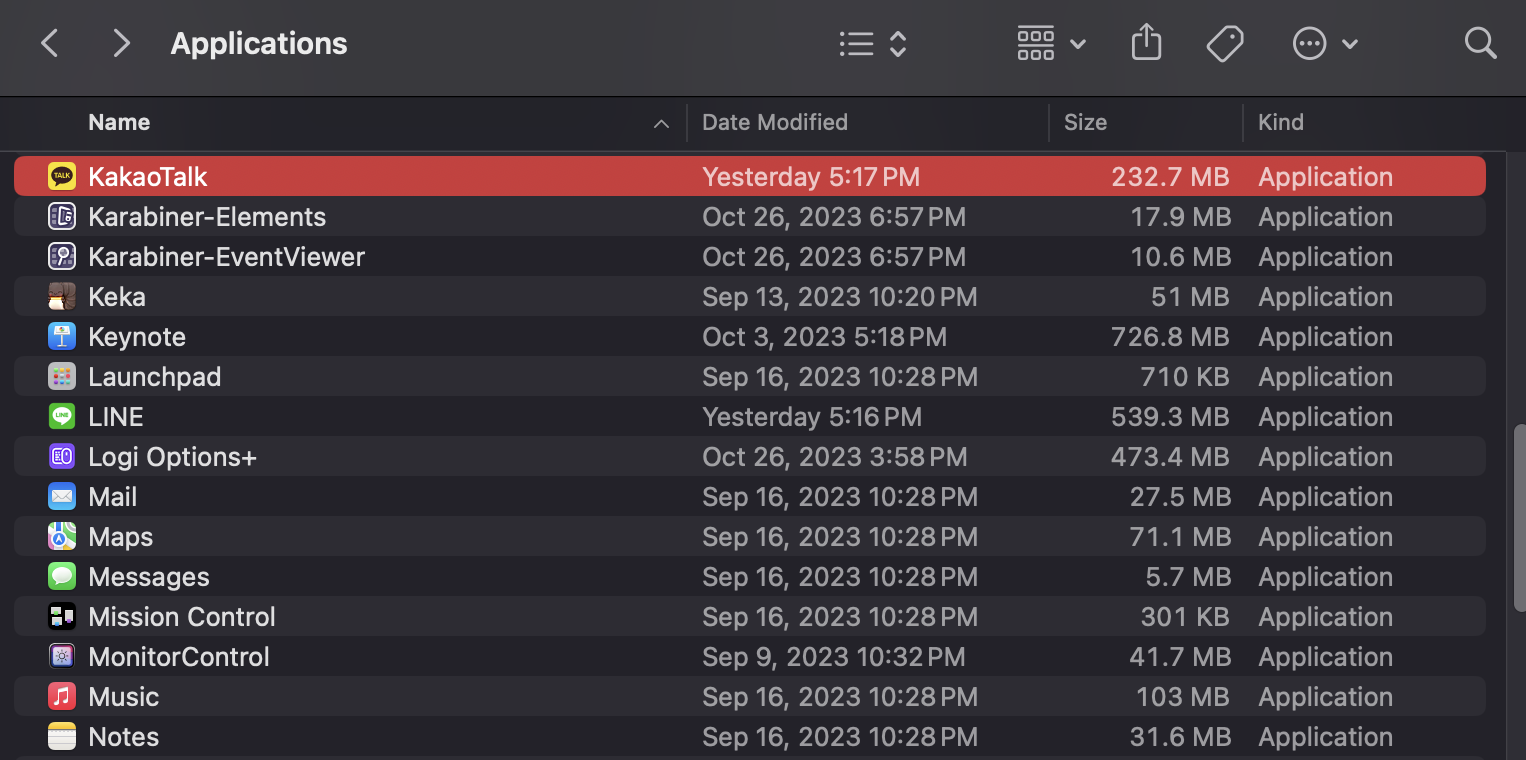Click the Karabiner-Elements file name
Image resolution: width=1526 pixels, height=760 pixels.
pyautogui.click(x=207, y=217)
